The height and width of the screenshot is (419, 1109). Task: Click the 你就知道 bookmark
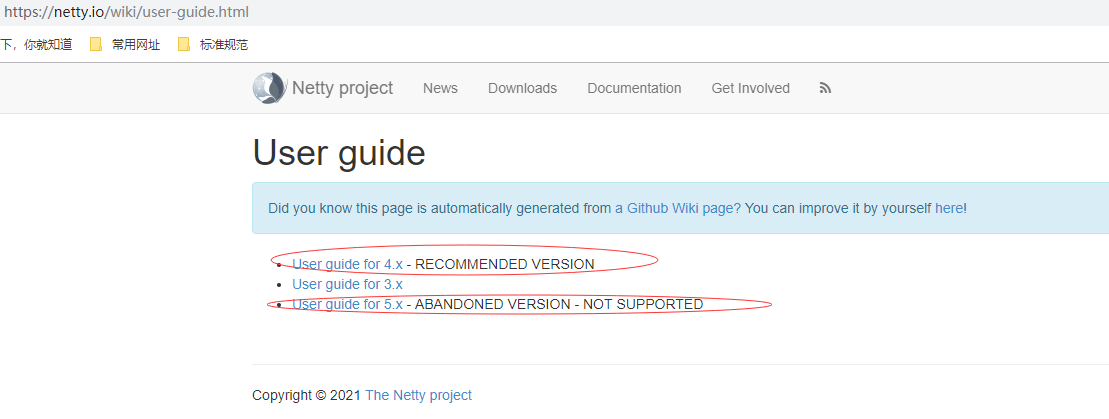(36, 45)
